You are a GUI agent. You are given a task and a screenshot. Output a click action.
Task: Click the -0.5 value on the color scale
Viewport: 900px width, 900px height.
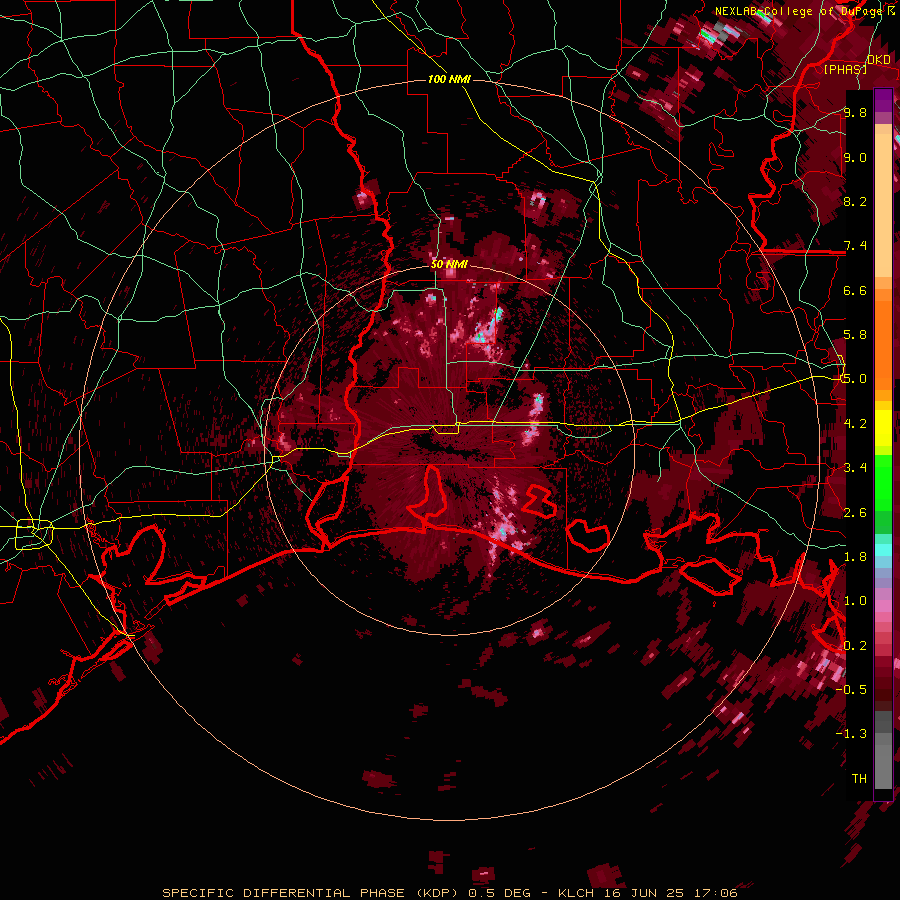click(x=851, y=689)
